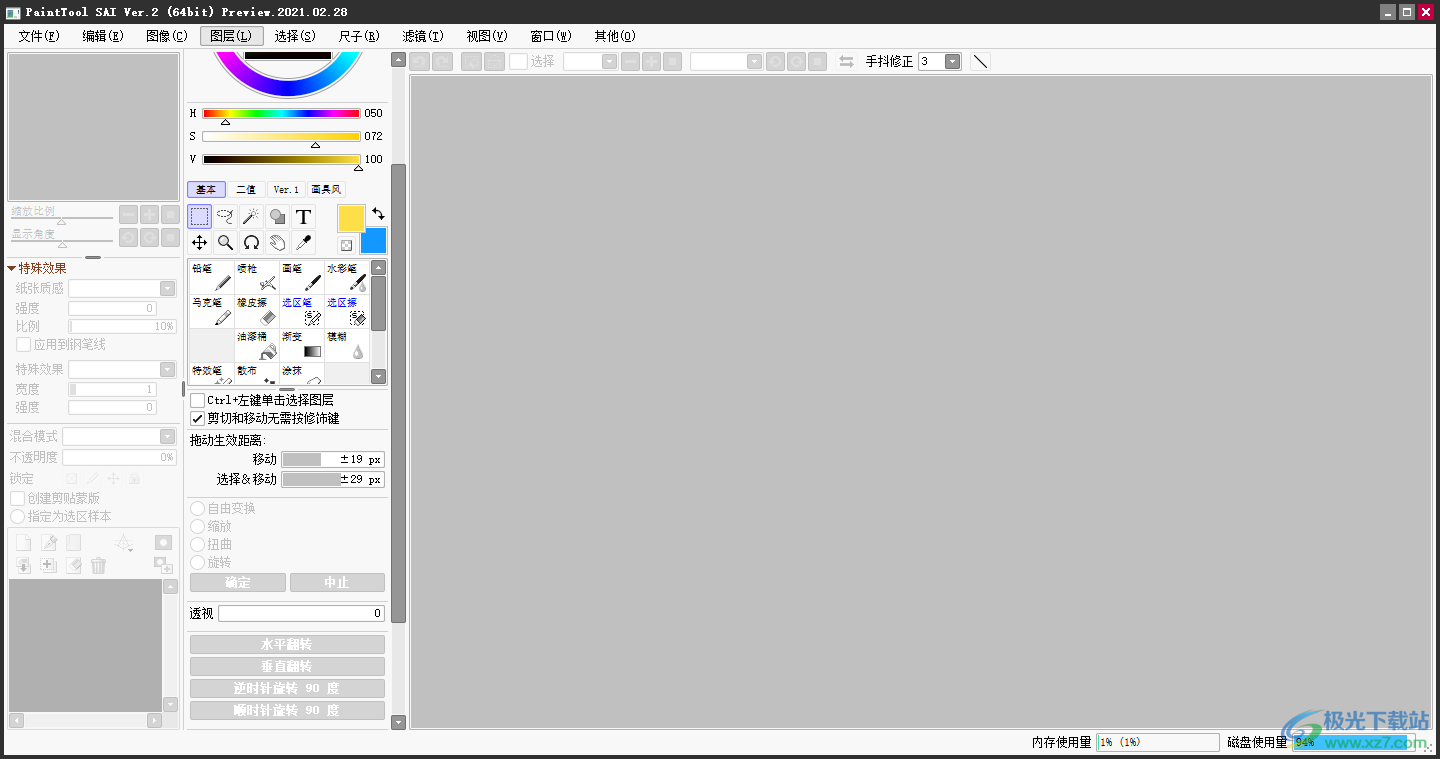Tick the 选择 checkbox in top toolbar
The image size is (1440, 759).
(x=518, y=61)
